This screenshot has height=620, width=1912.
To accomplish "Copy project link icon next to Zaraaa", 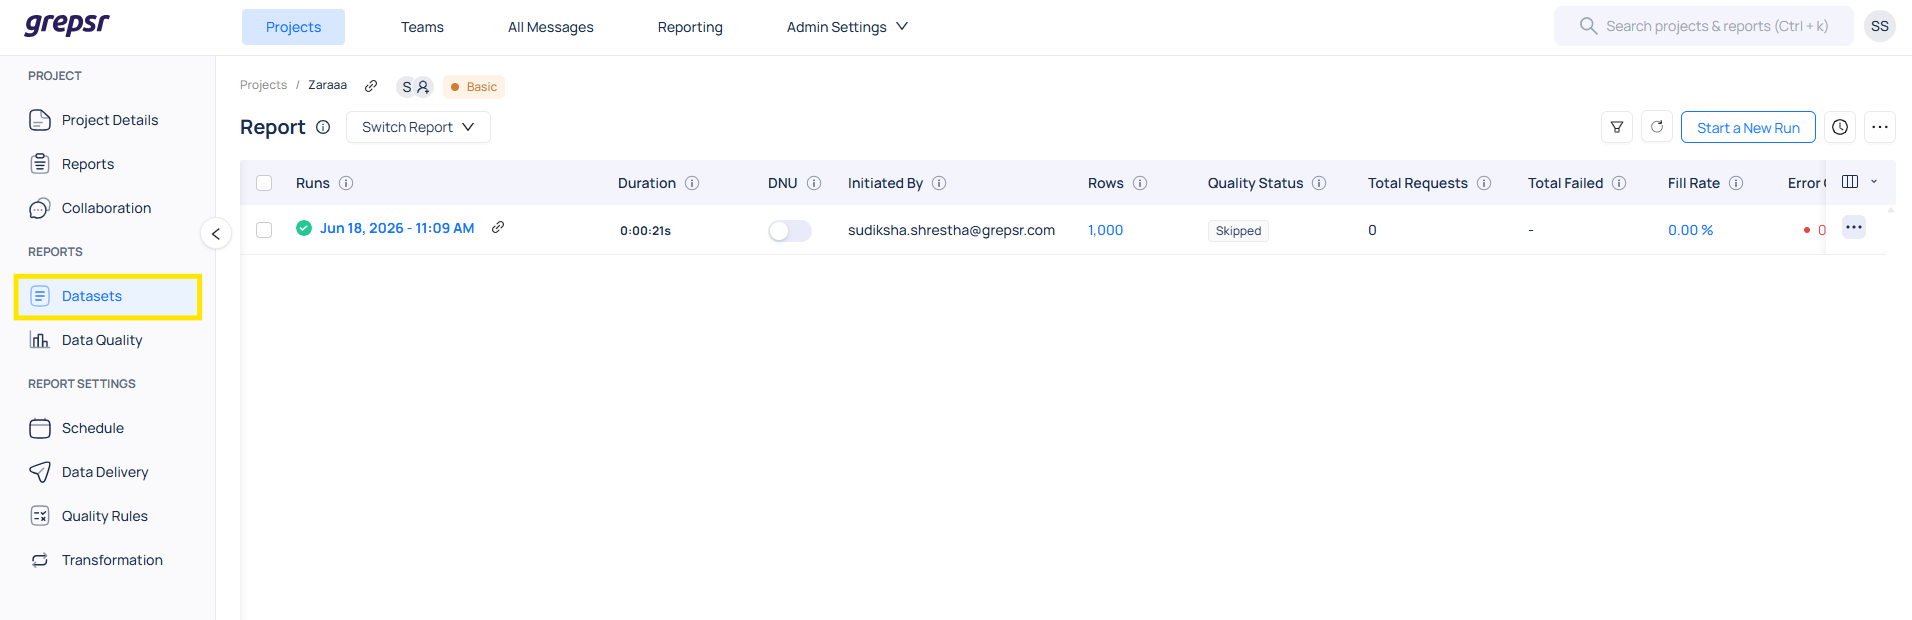I will (x=371, y=86).
